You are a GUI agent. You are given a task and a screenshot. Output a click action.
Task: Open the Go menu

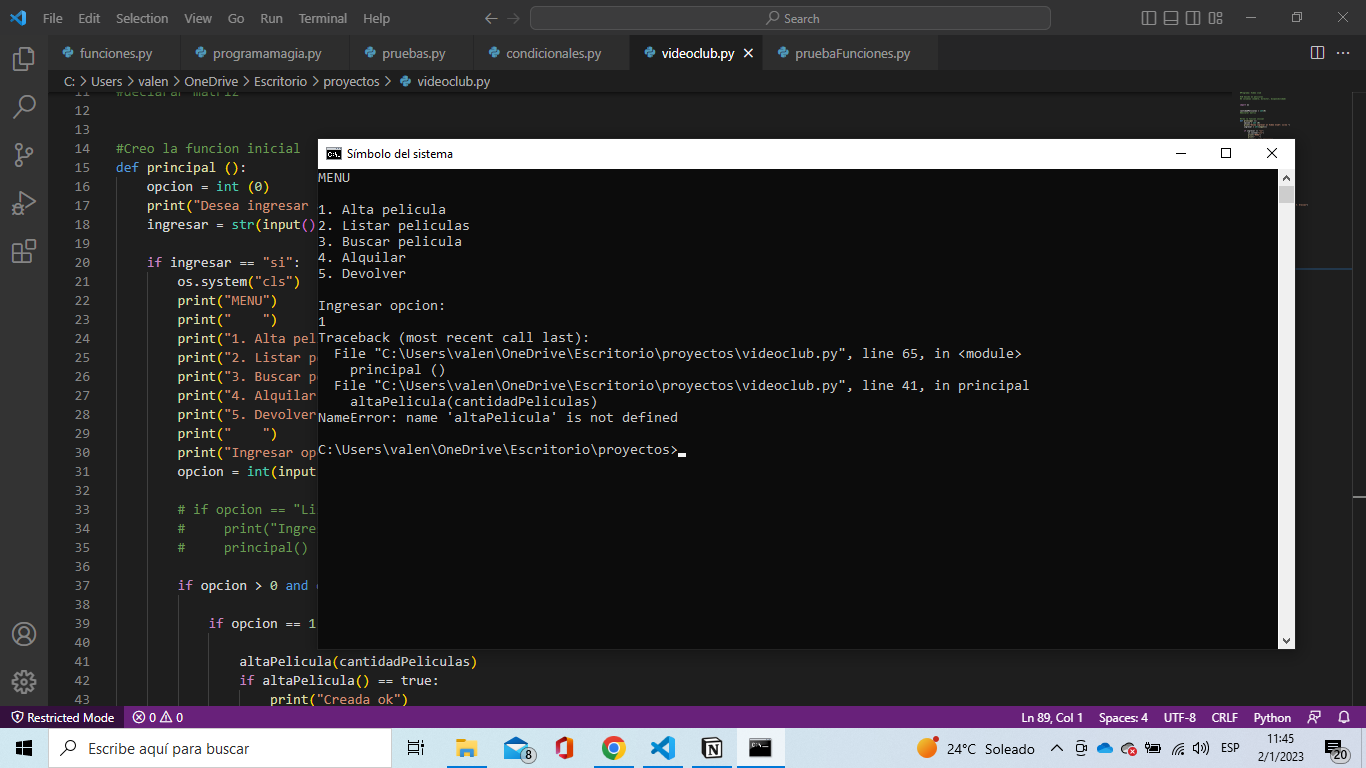(x=236, y=18)
